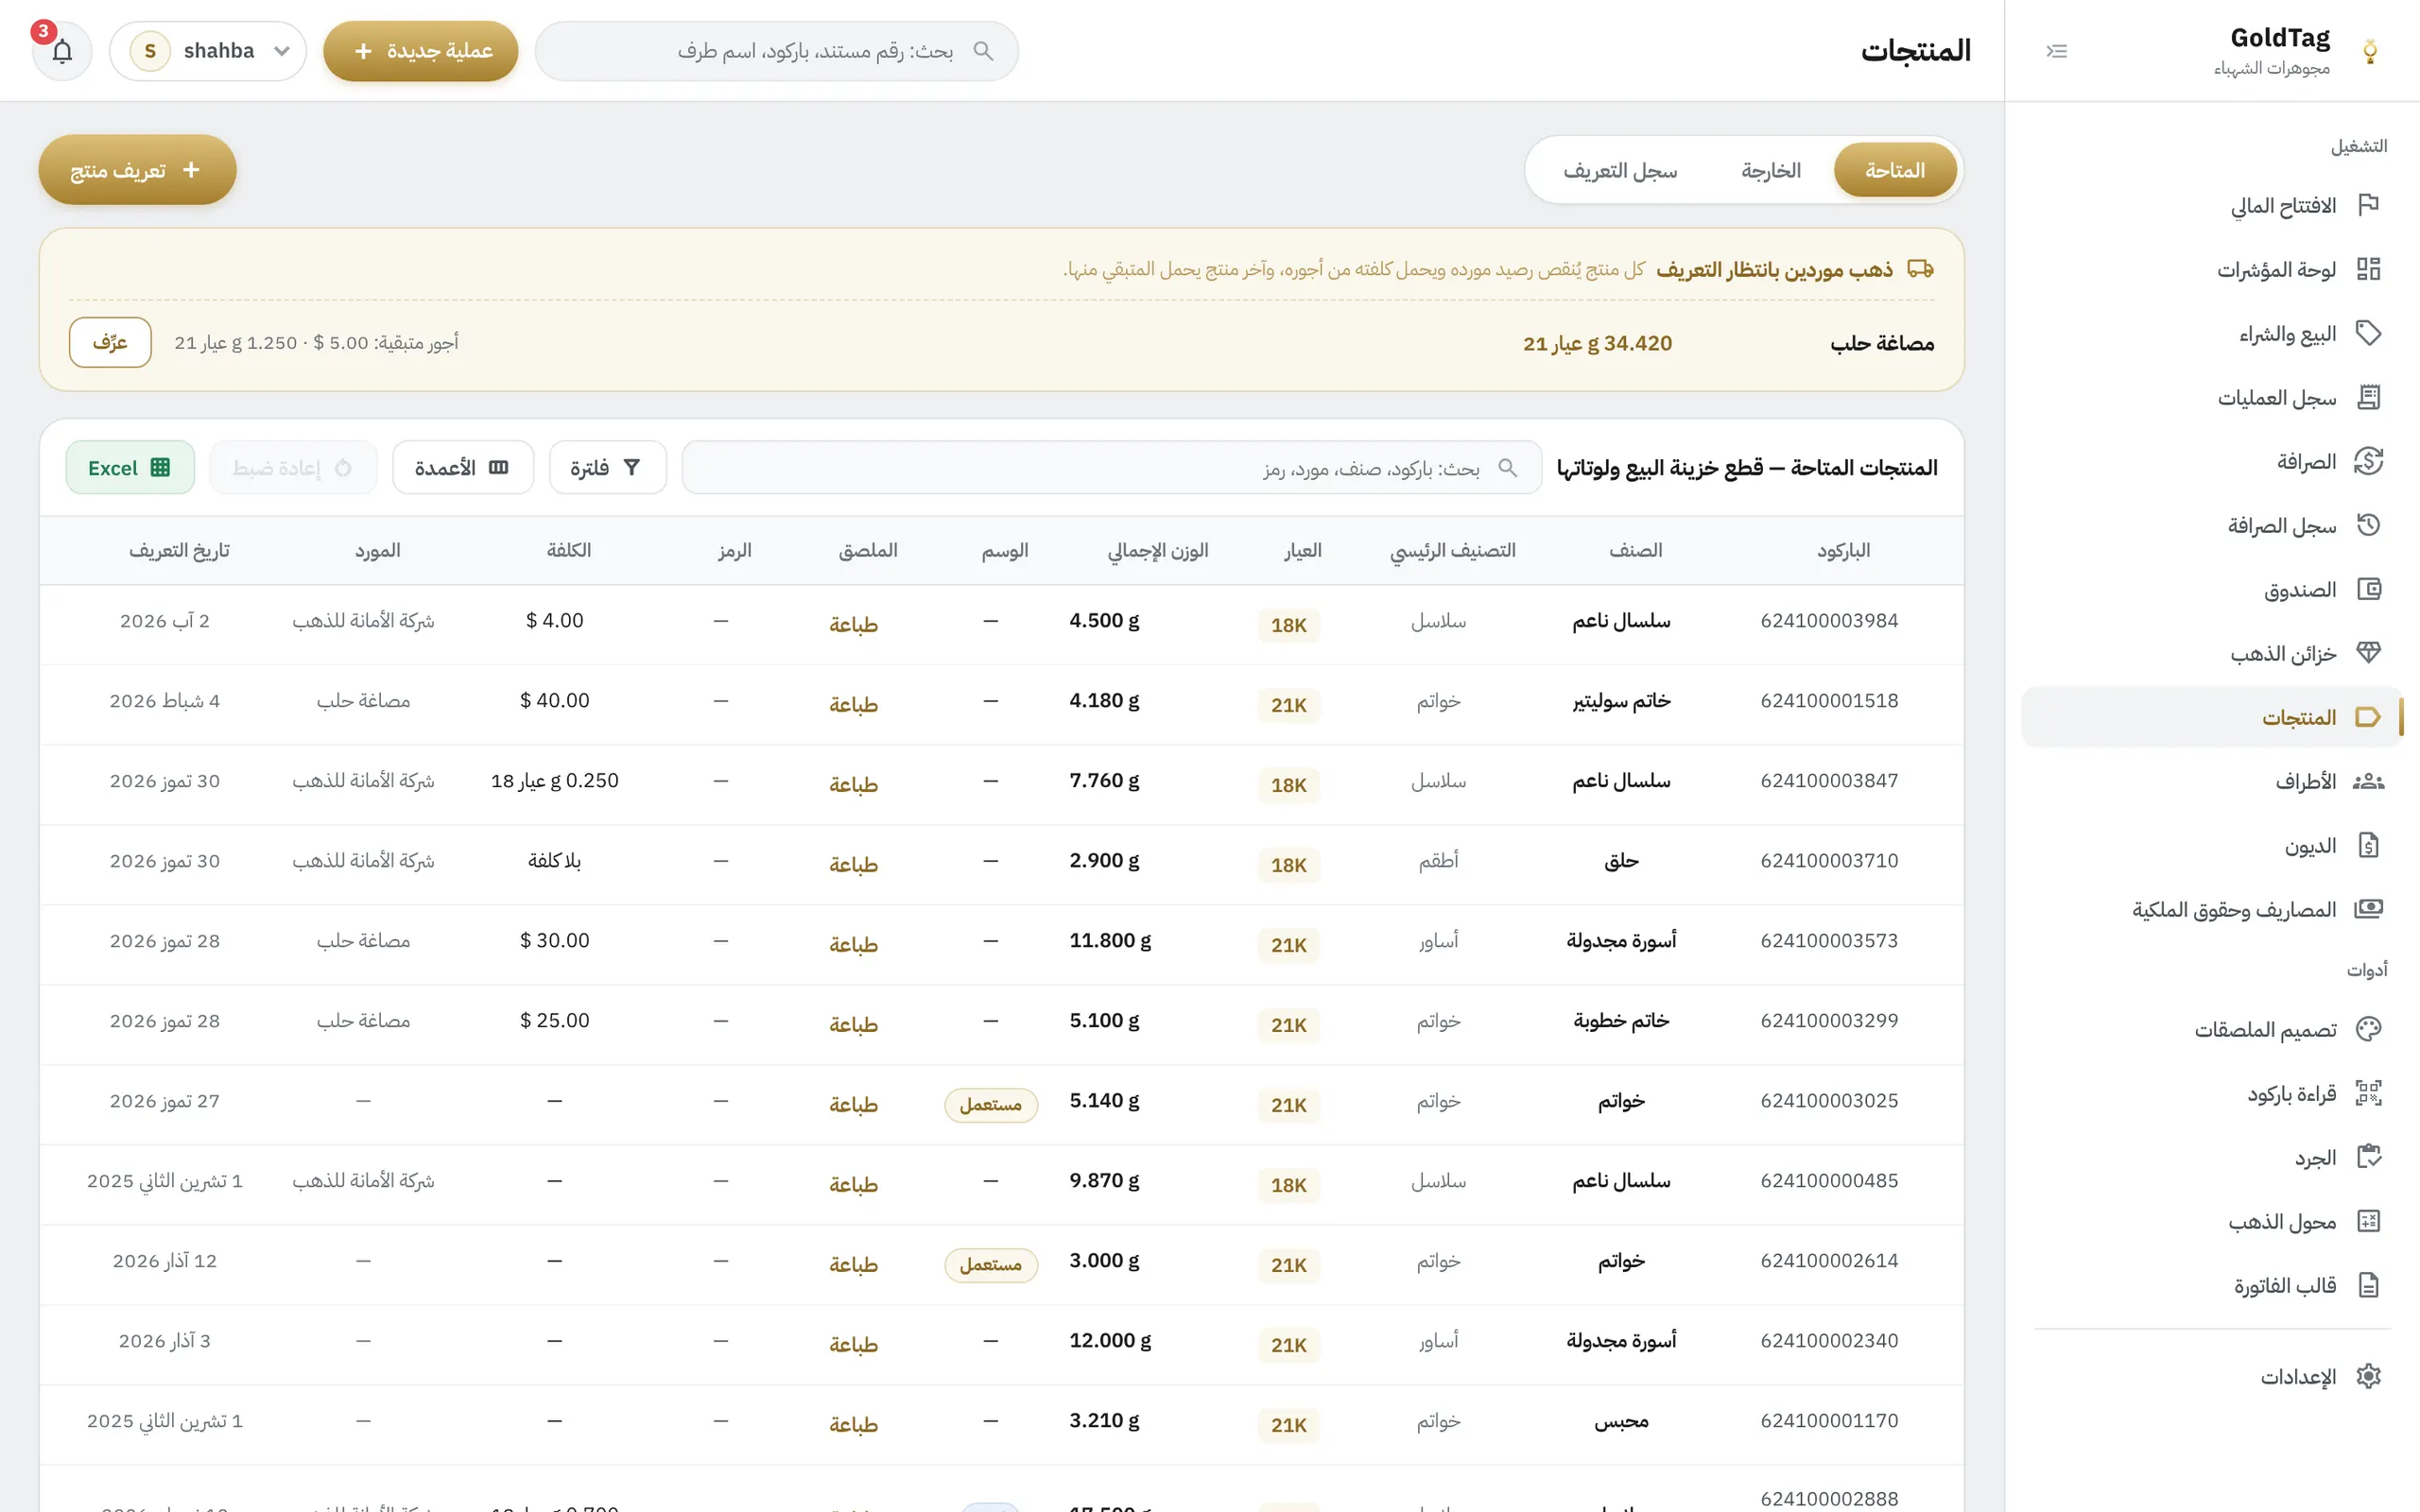Print label طباعة for barcode 624100003984
Image resolution: width=2420 pixels, height=1512 pixels.
pyautogui.click(x=853, y=624)
